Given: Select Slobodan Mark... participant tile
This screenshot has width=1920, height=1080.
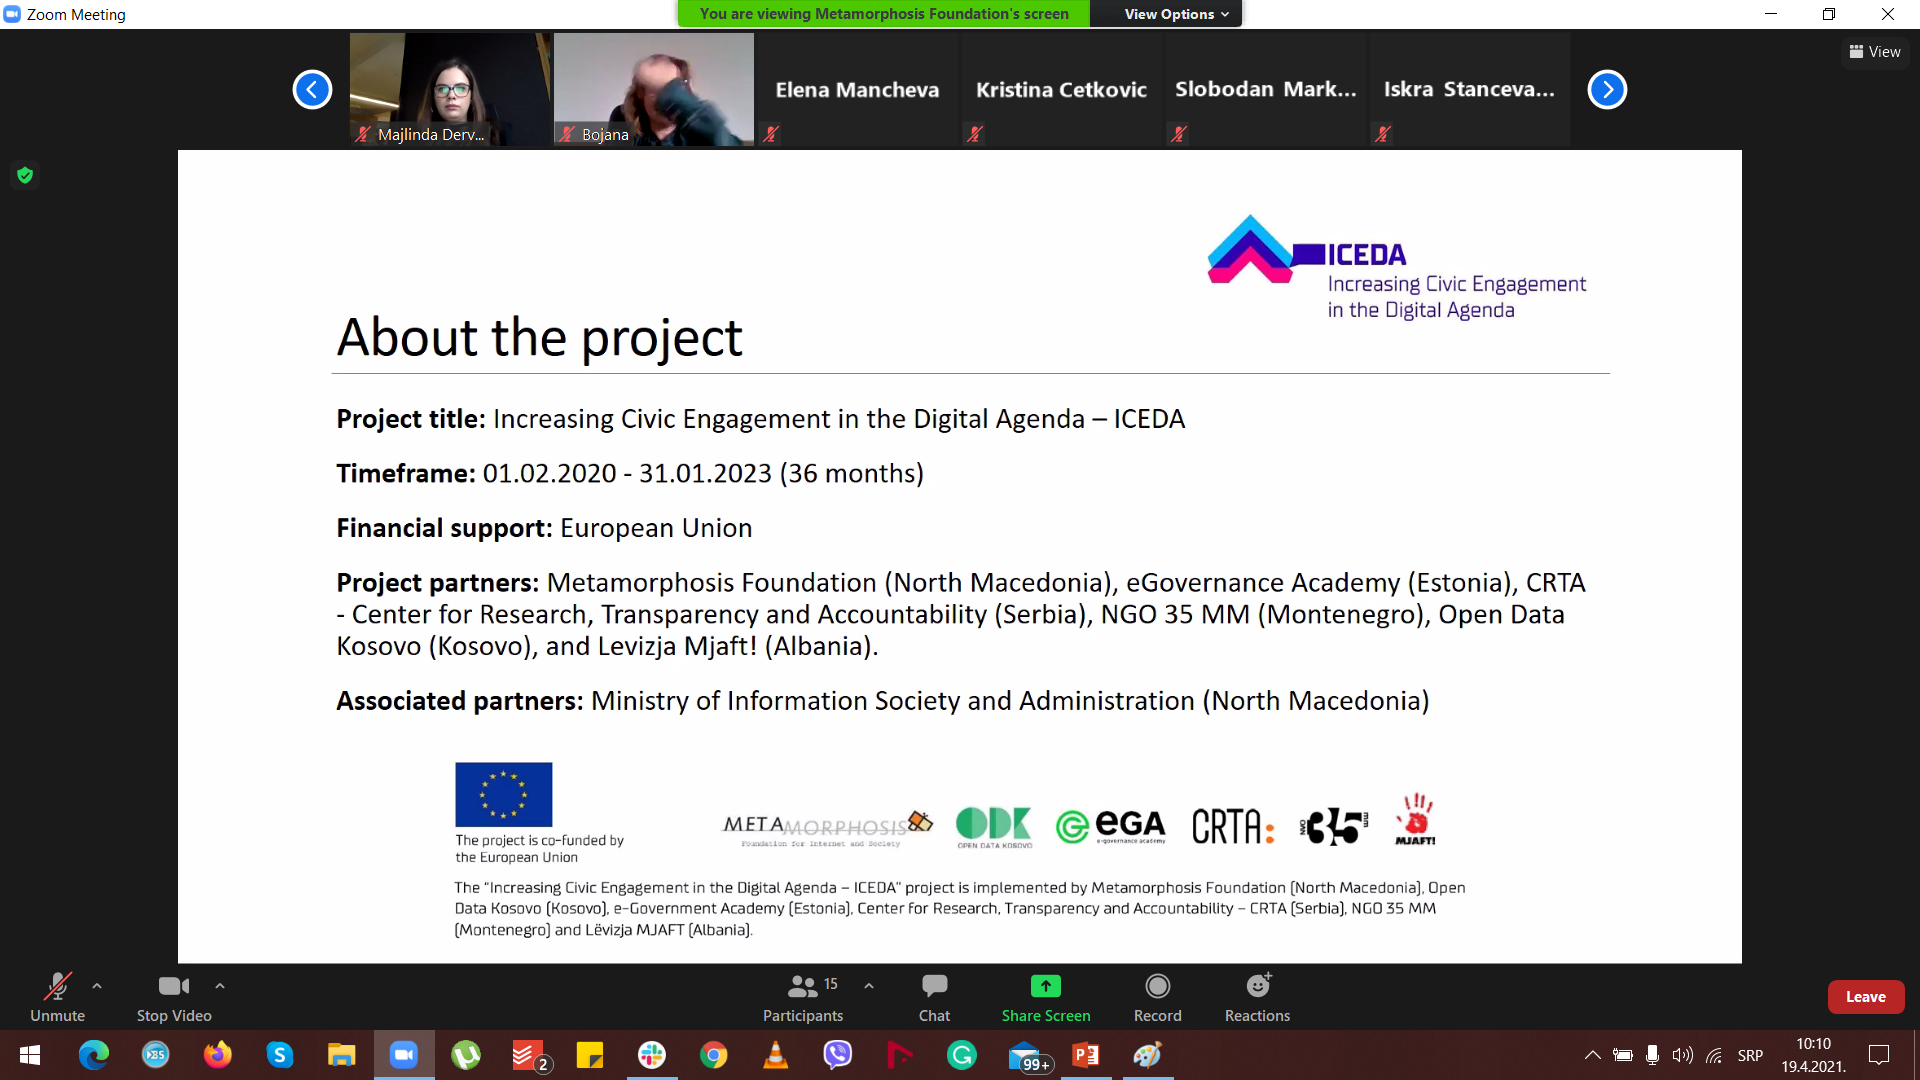Looking at the screenshot, I should 1266,90.
